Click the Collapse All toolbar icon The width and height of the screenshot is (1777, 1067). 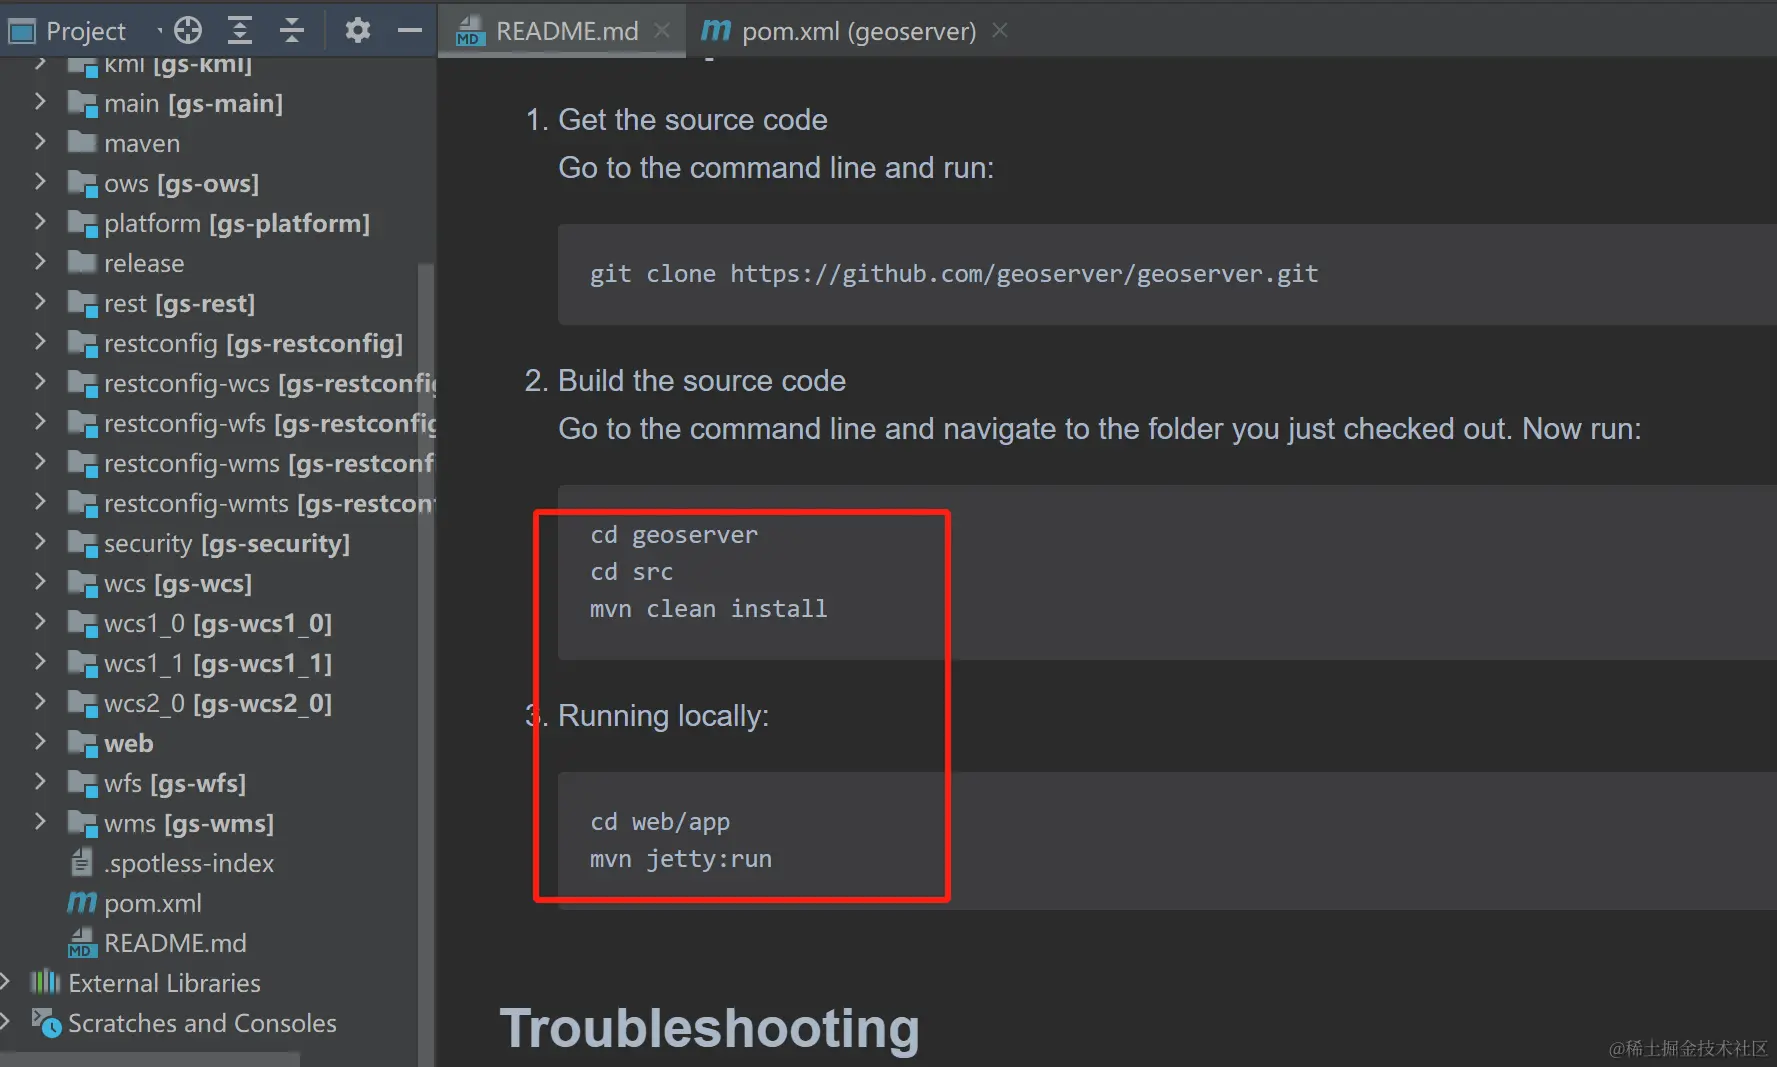(x=291, y=31)
